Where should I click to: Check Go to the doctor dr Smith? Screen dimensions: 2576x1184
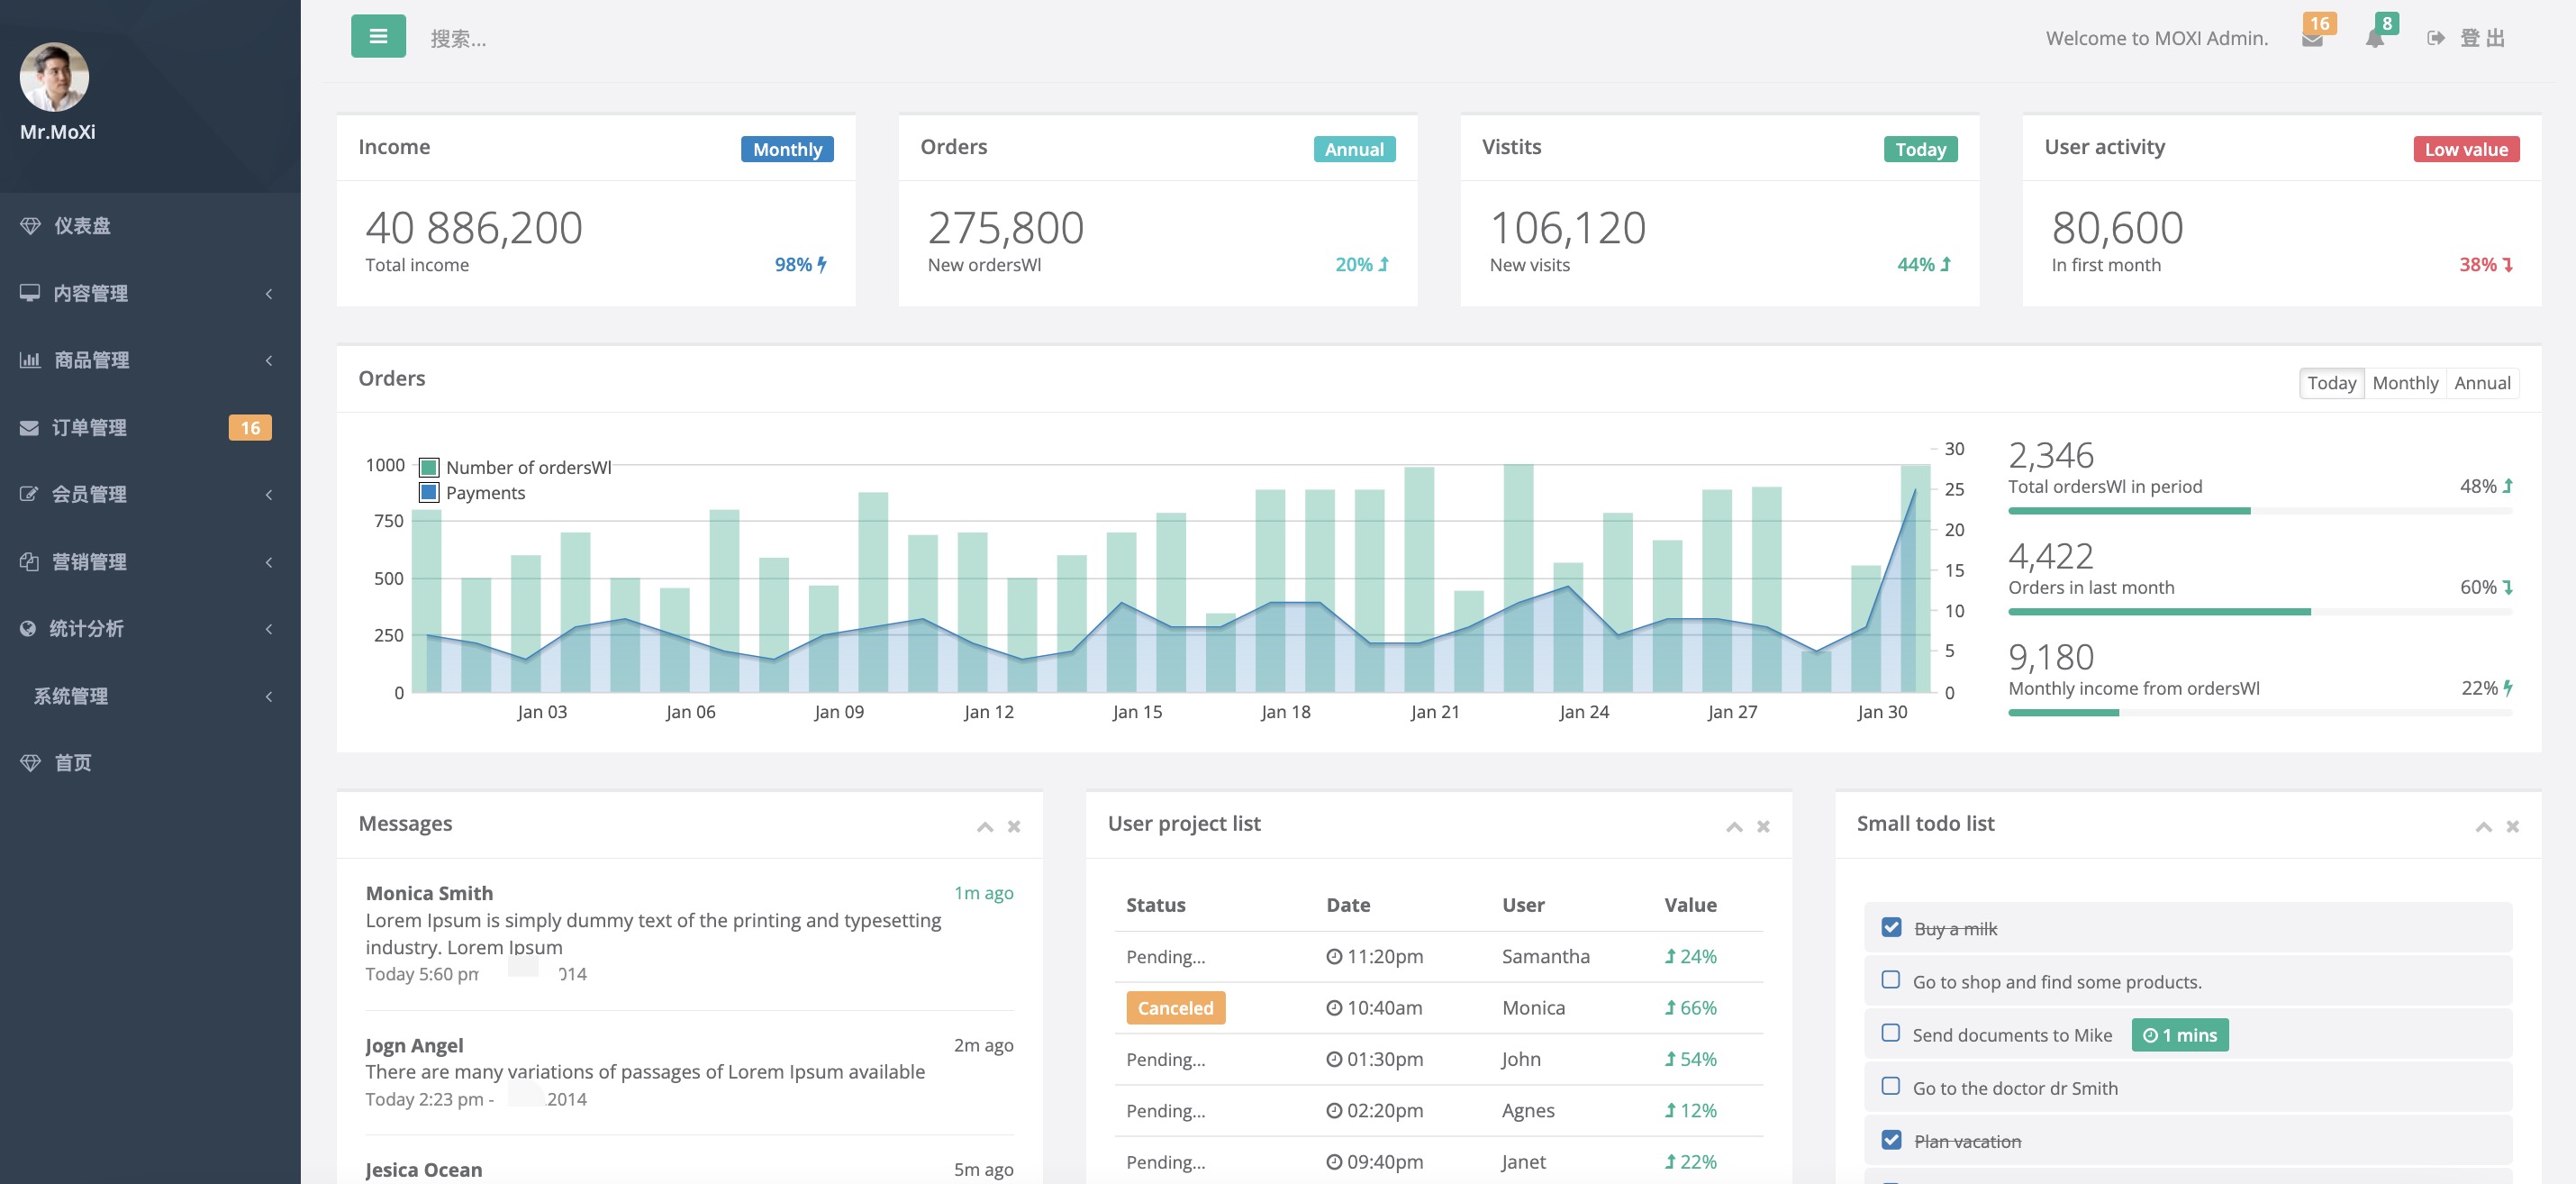point(1891,1086)
